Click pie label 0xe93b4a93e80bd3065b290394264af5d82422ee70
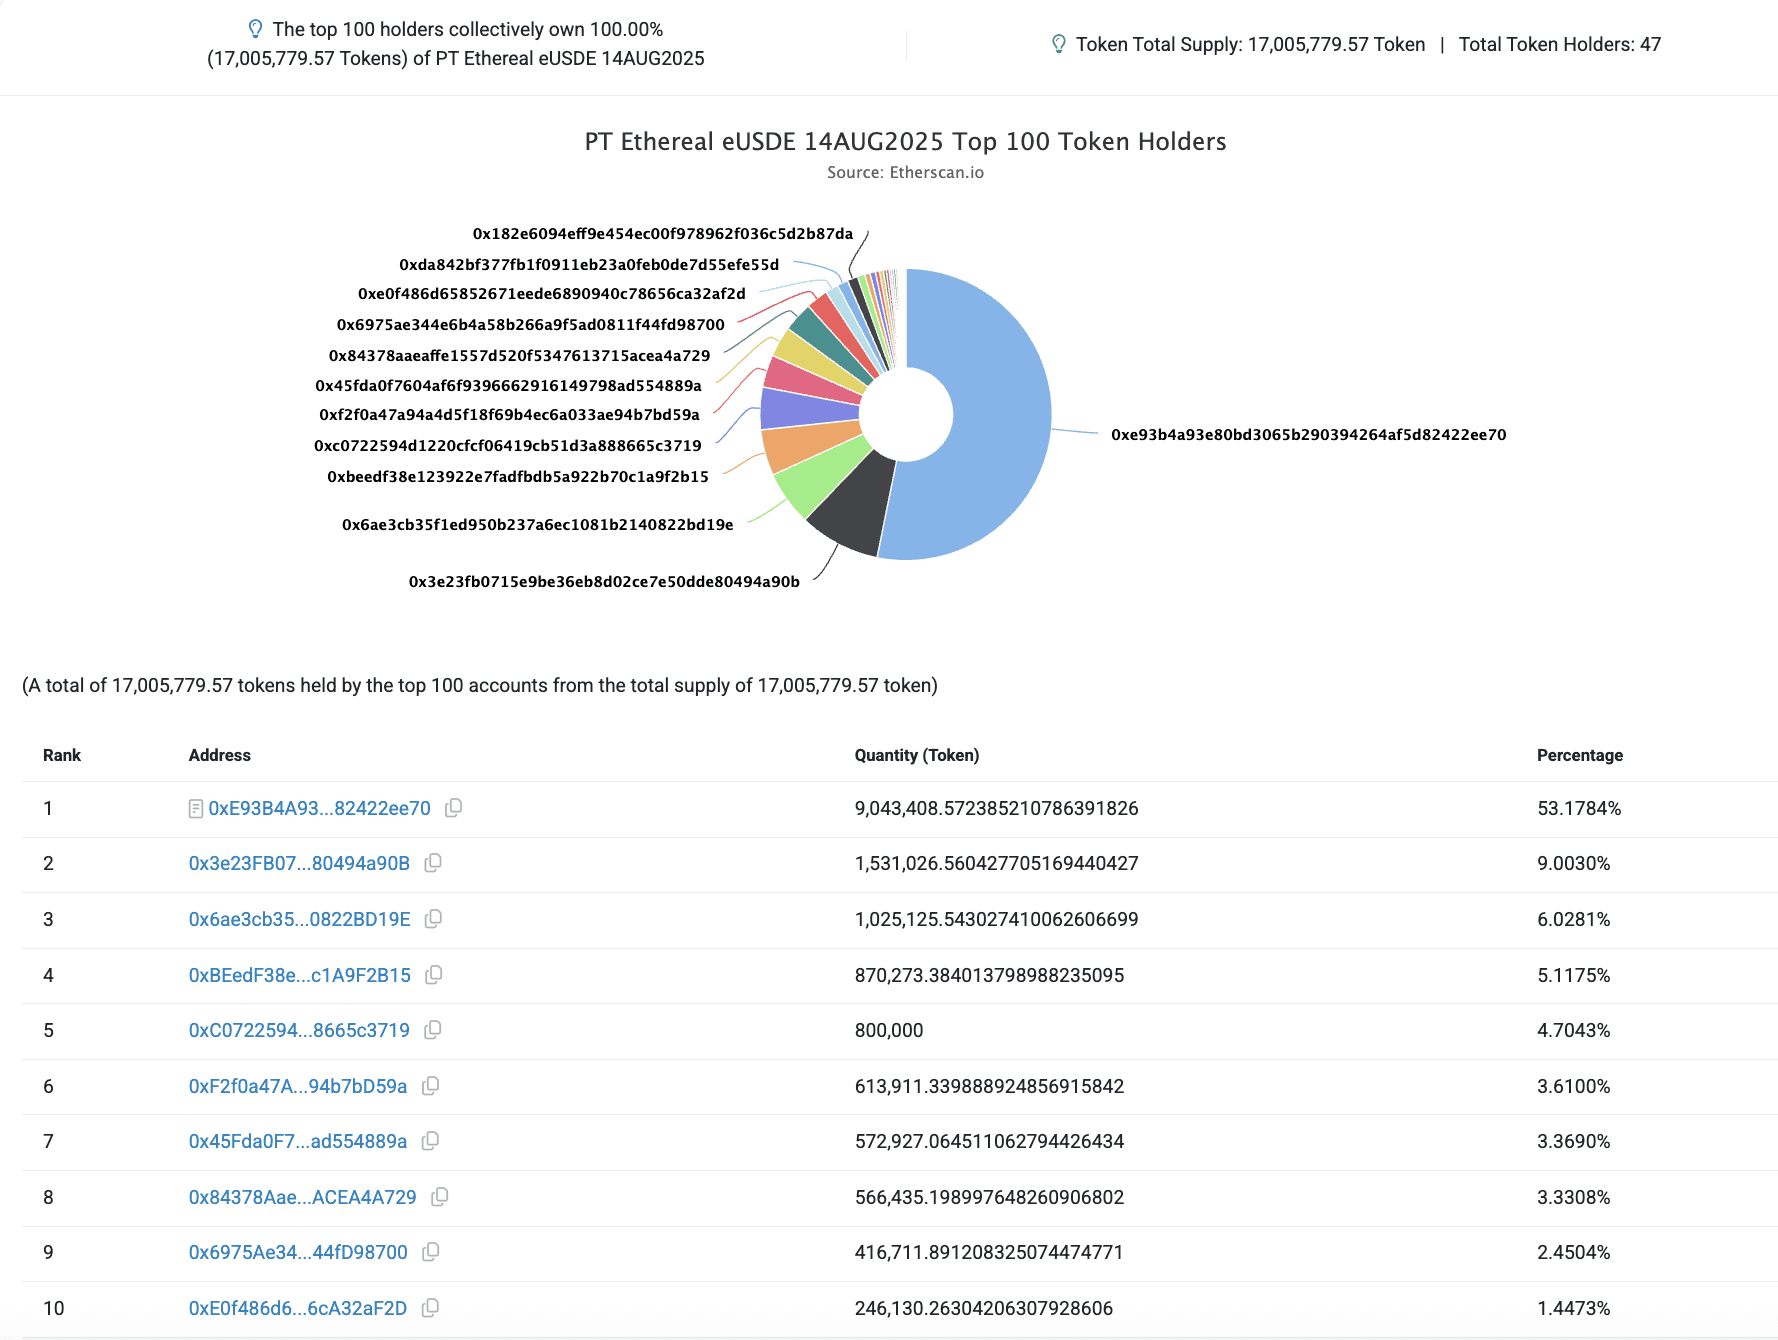Screen dimensions: 1778x1340 1308,435
